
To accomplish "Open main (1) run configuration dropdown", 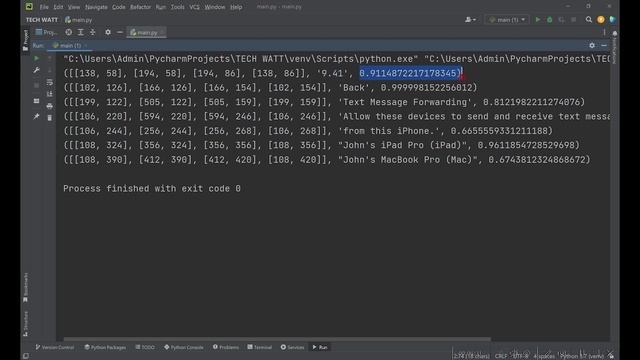I will coord(507,20).
